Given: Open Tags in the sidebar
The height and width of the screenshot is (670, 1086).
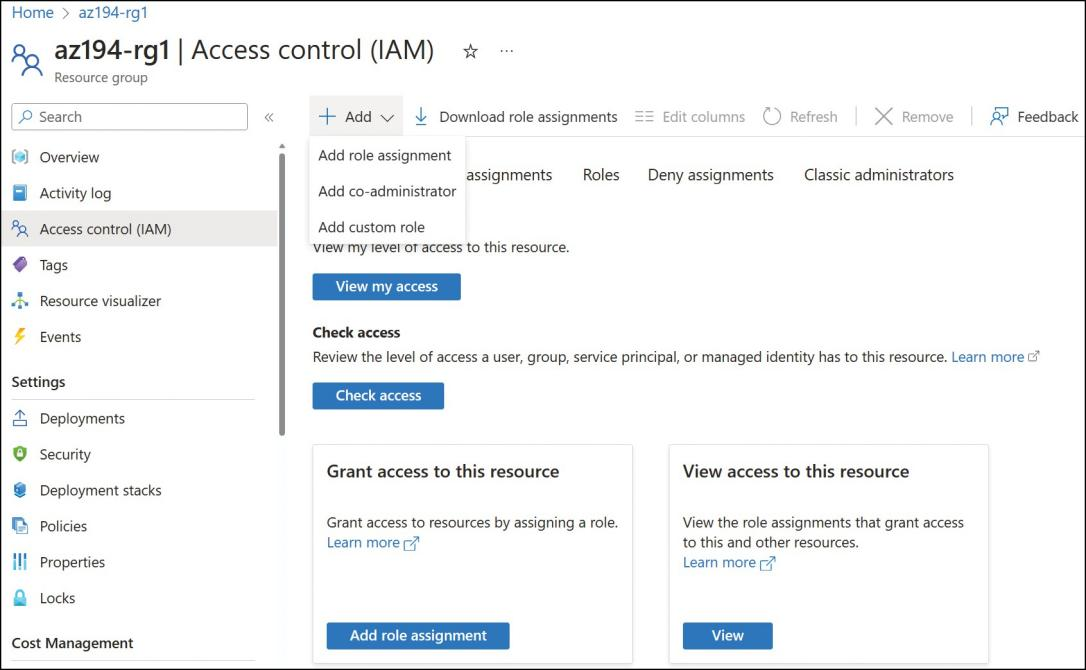Looking at the screenshot, I should (53, 265).
